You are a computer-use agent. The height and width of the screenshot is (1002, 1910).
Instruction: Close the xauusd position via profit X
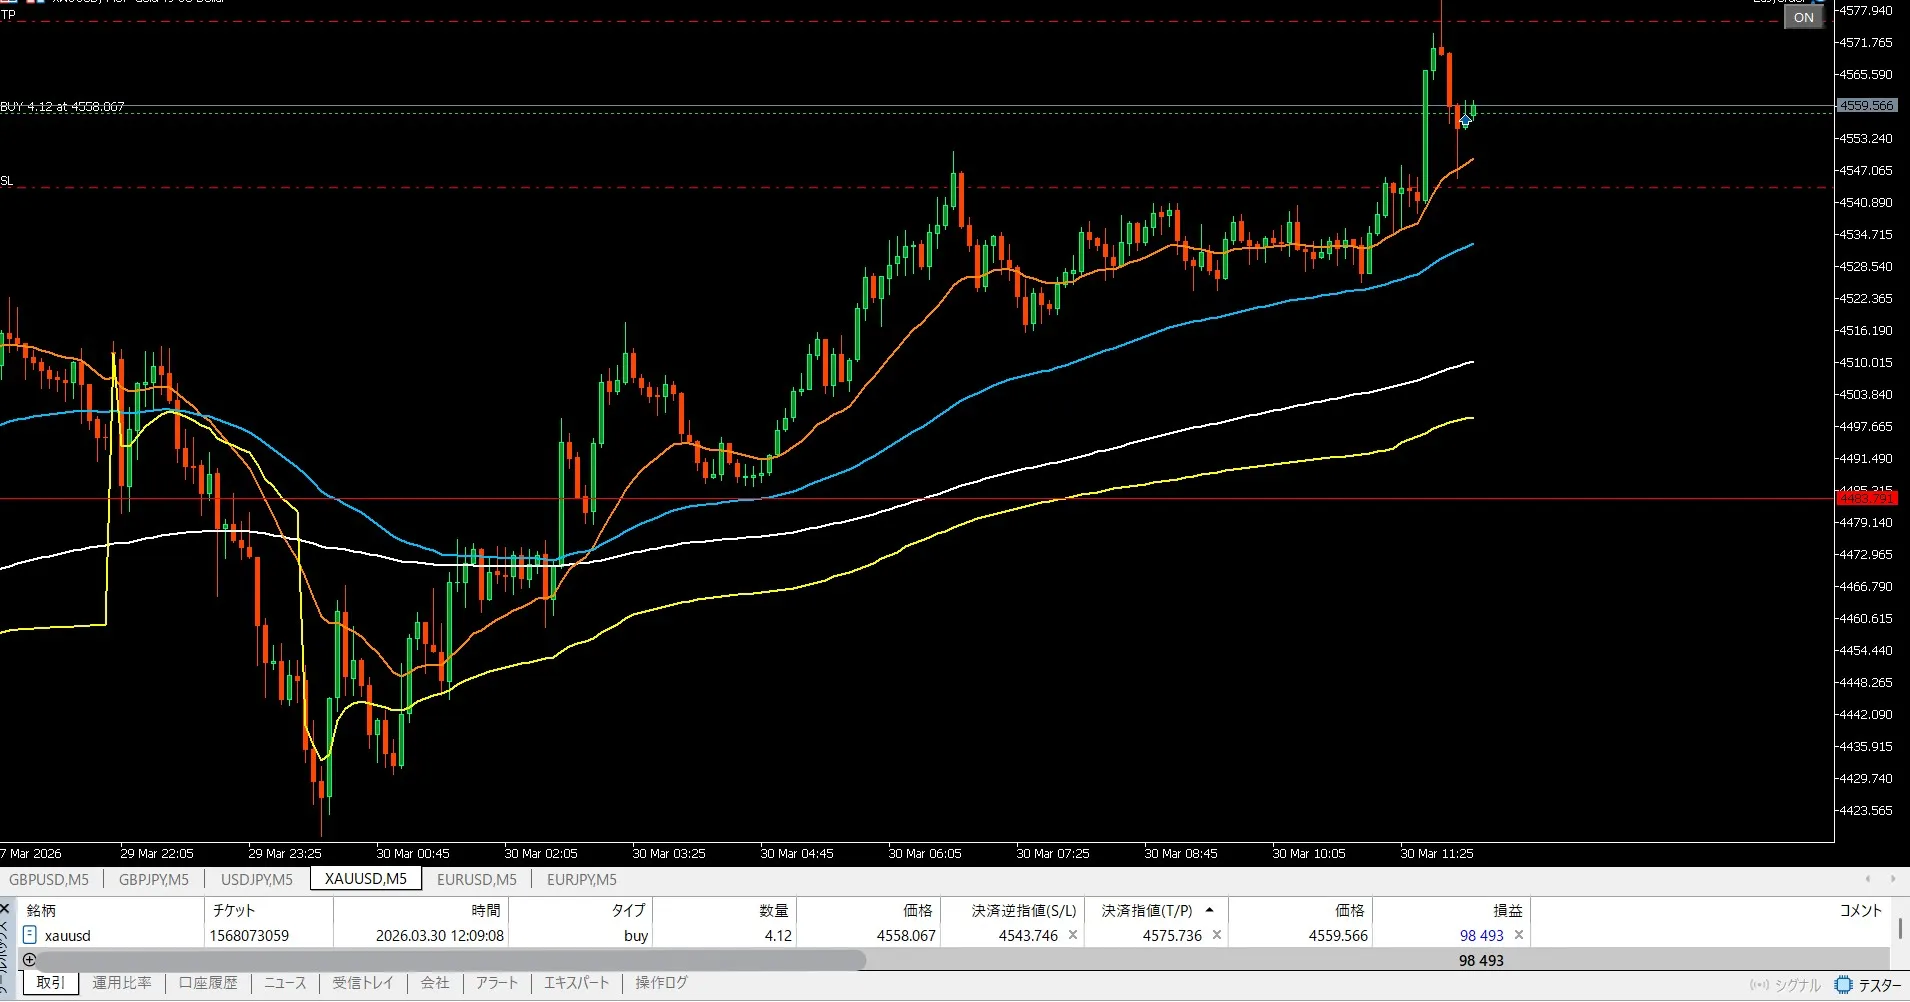click(1519, 935)
